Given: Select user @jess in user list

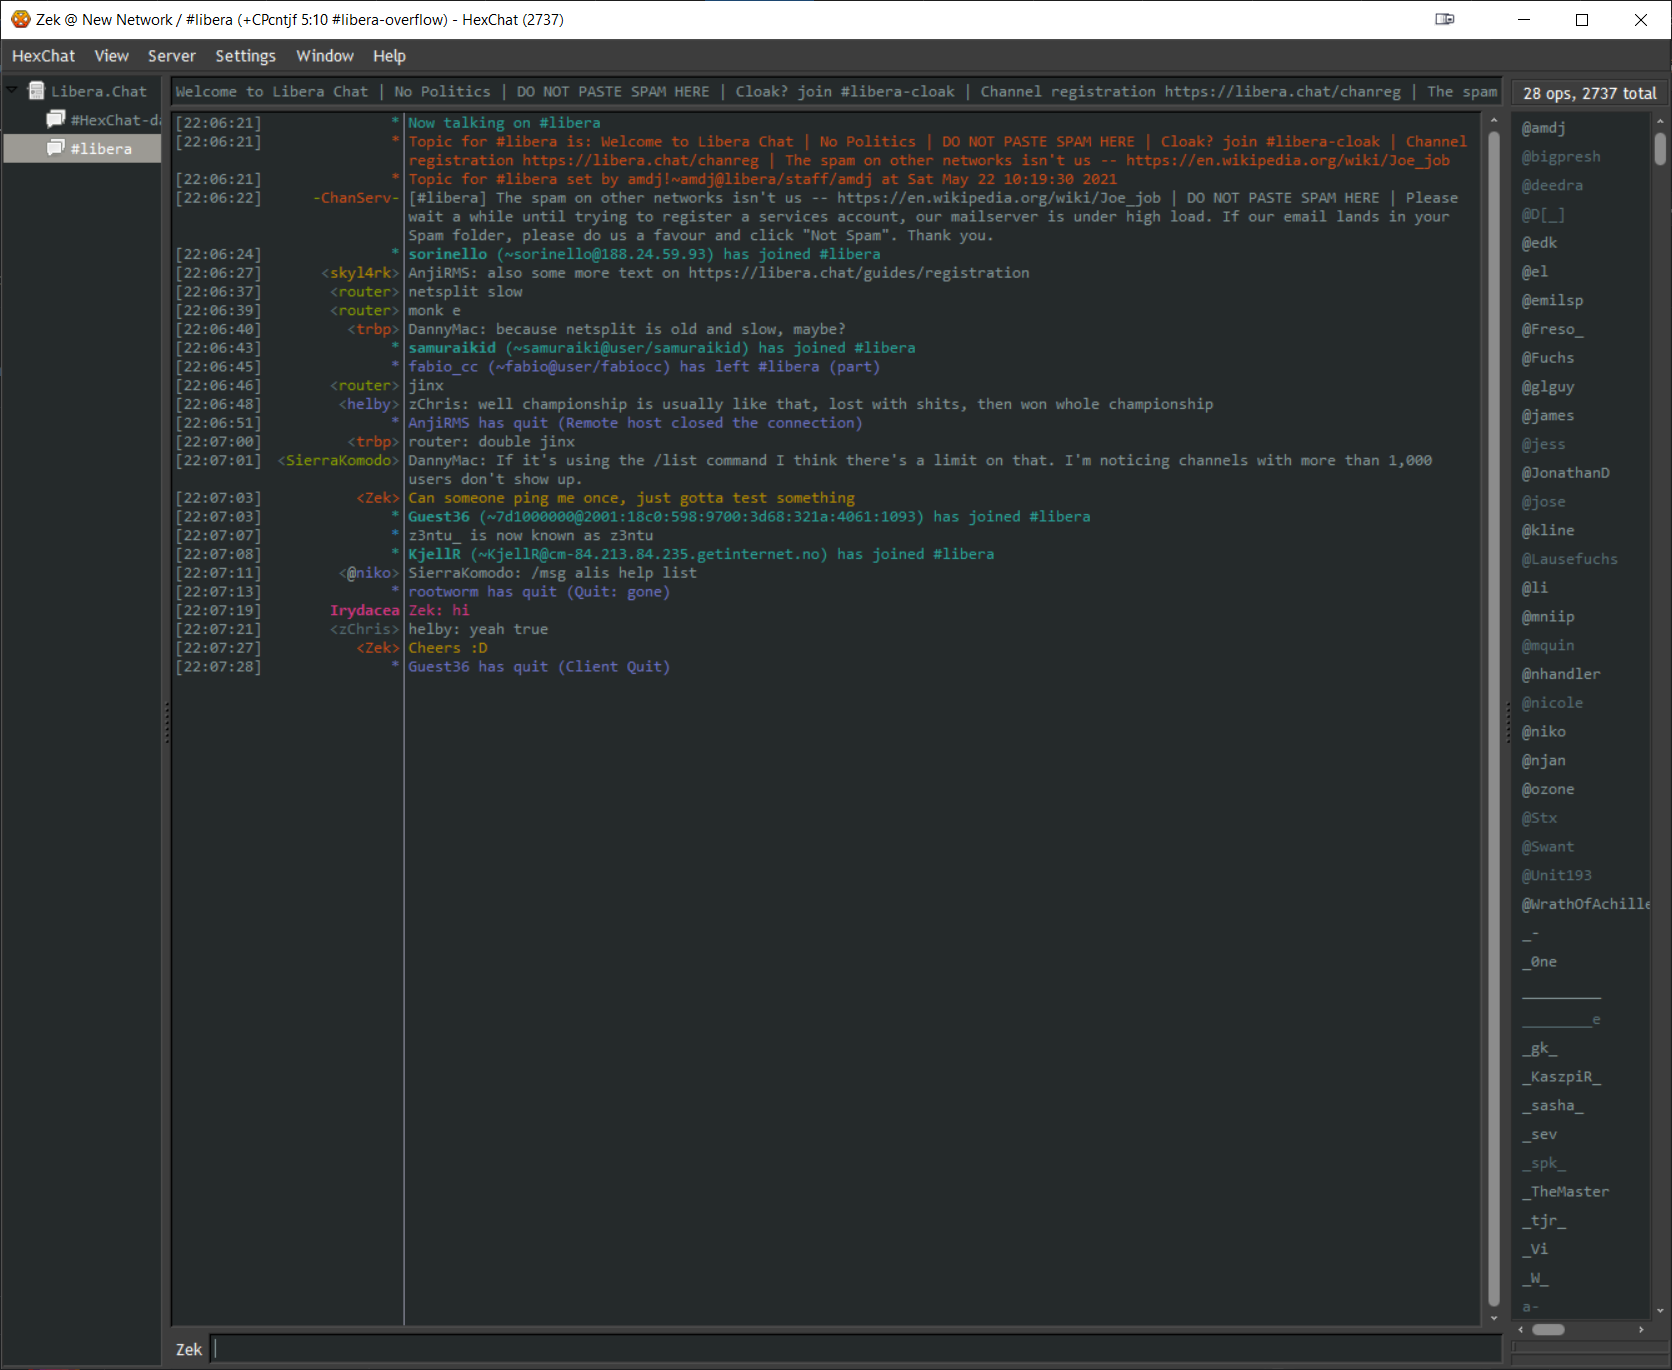Looking at the screenshot, I should 1579,444.
